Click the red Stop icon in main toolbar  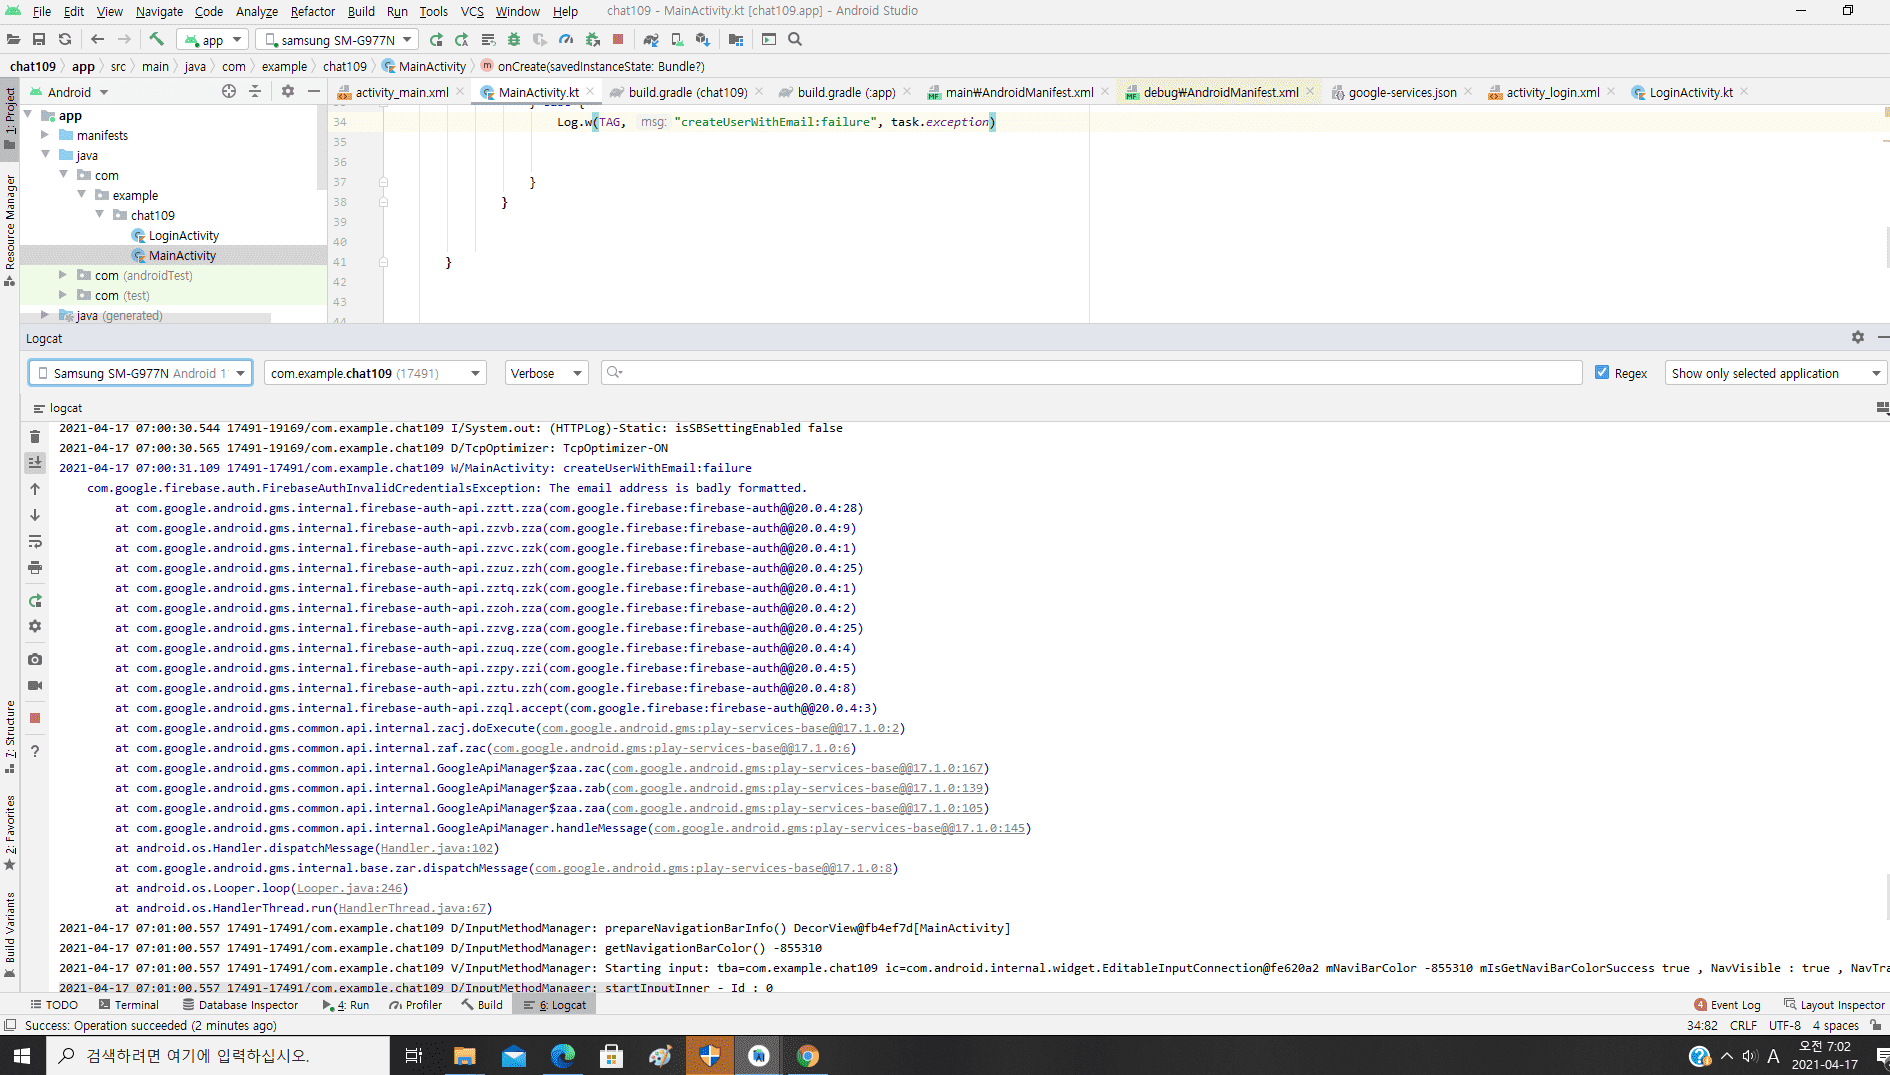click(x=618, y=39)
